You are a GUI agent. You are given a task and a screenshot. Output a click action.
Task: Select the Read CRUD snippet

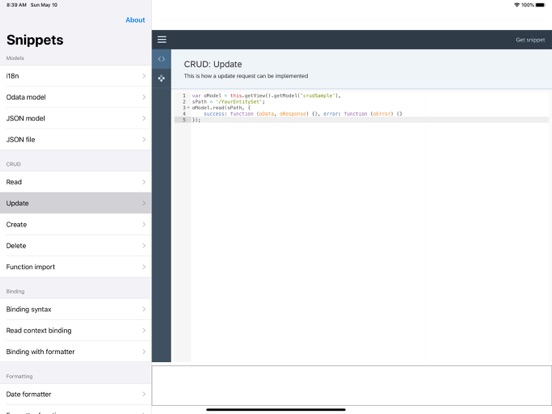click(x=76, y=182)
